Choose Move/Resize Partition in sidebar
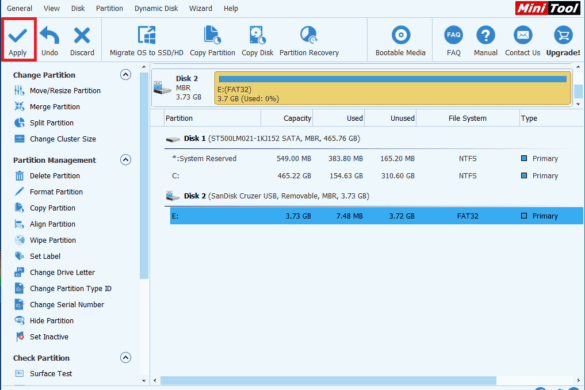The width and height of the screenshot is (585, 390). click(57, 91)
